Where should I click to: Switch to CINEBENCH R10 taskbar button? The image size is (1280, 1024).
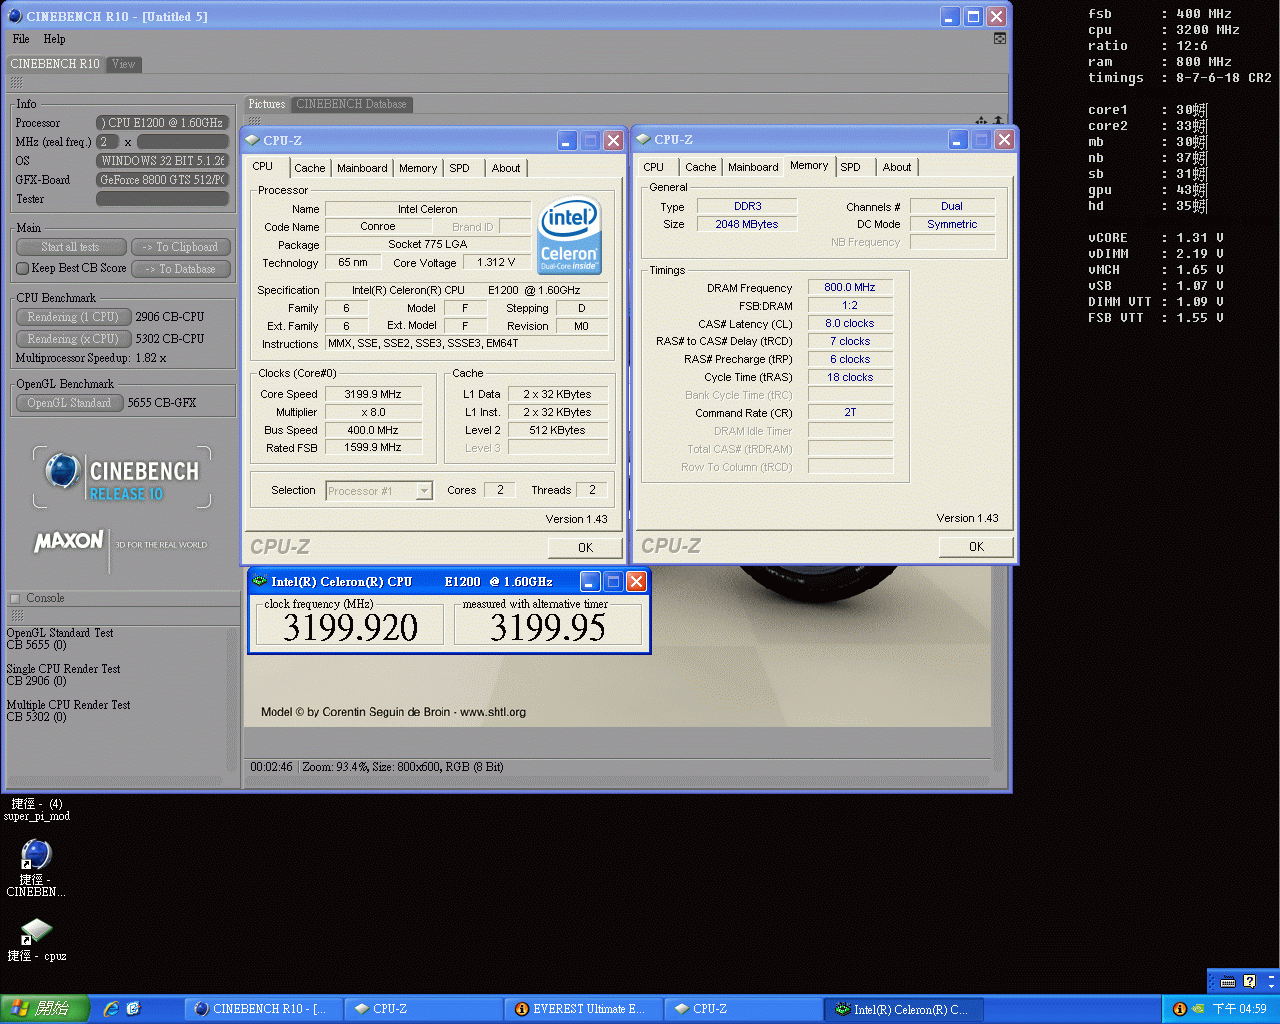(x=263, y=1009)
